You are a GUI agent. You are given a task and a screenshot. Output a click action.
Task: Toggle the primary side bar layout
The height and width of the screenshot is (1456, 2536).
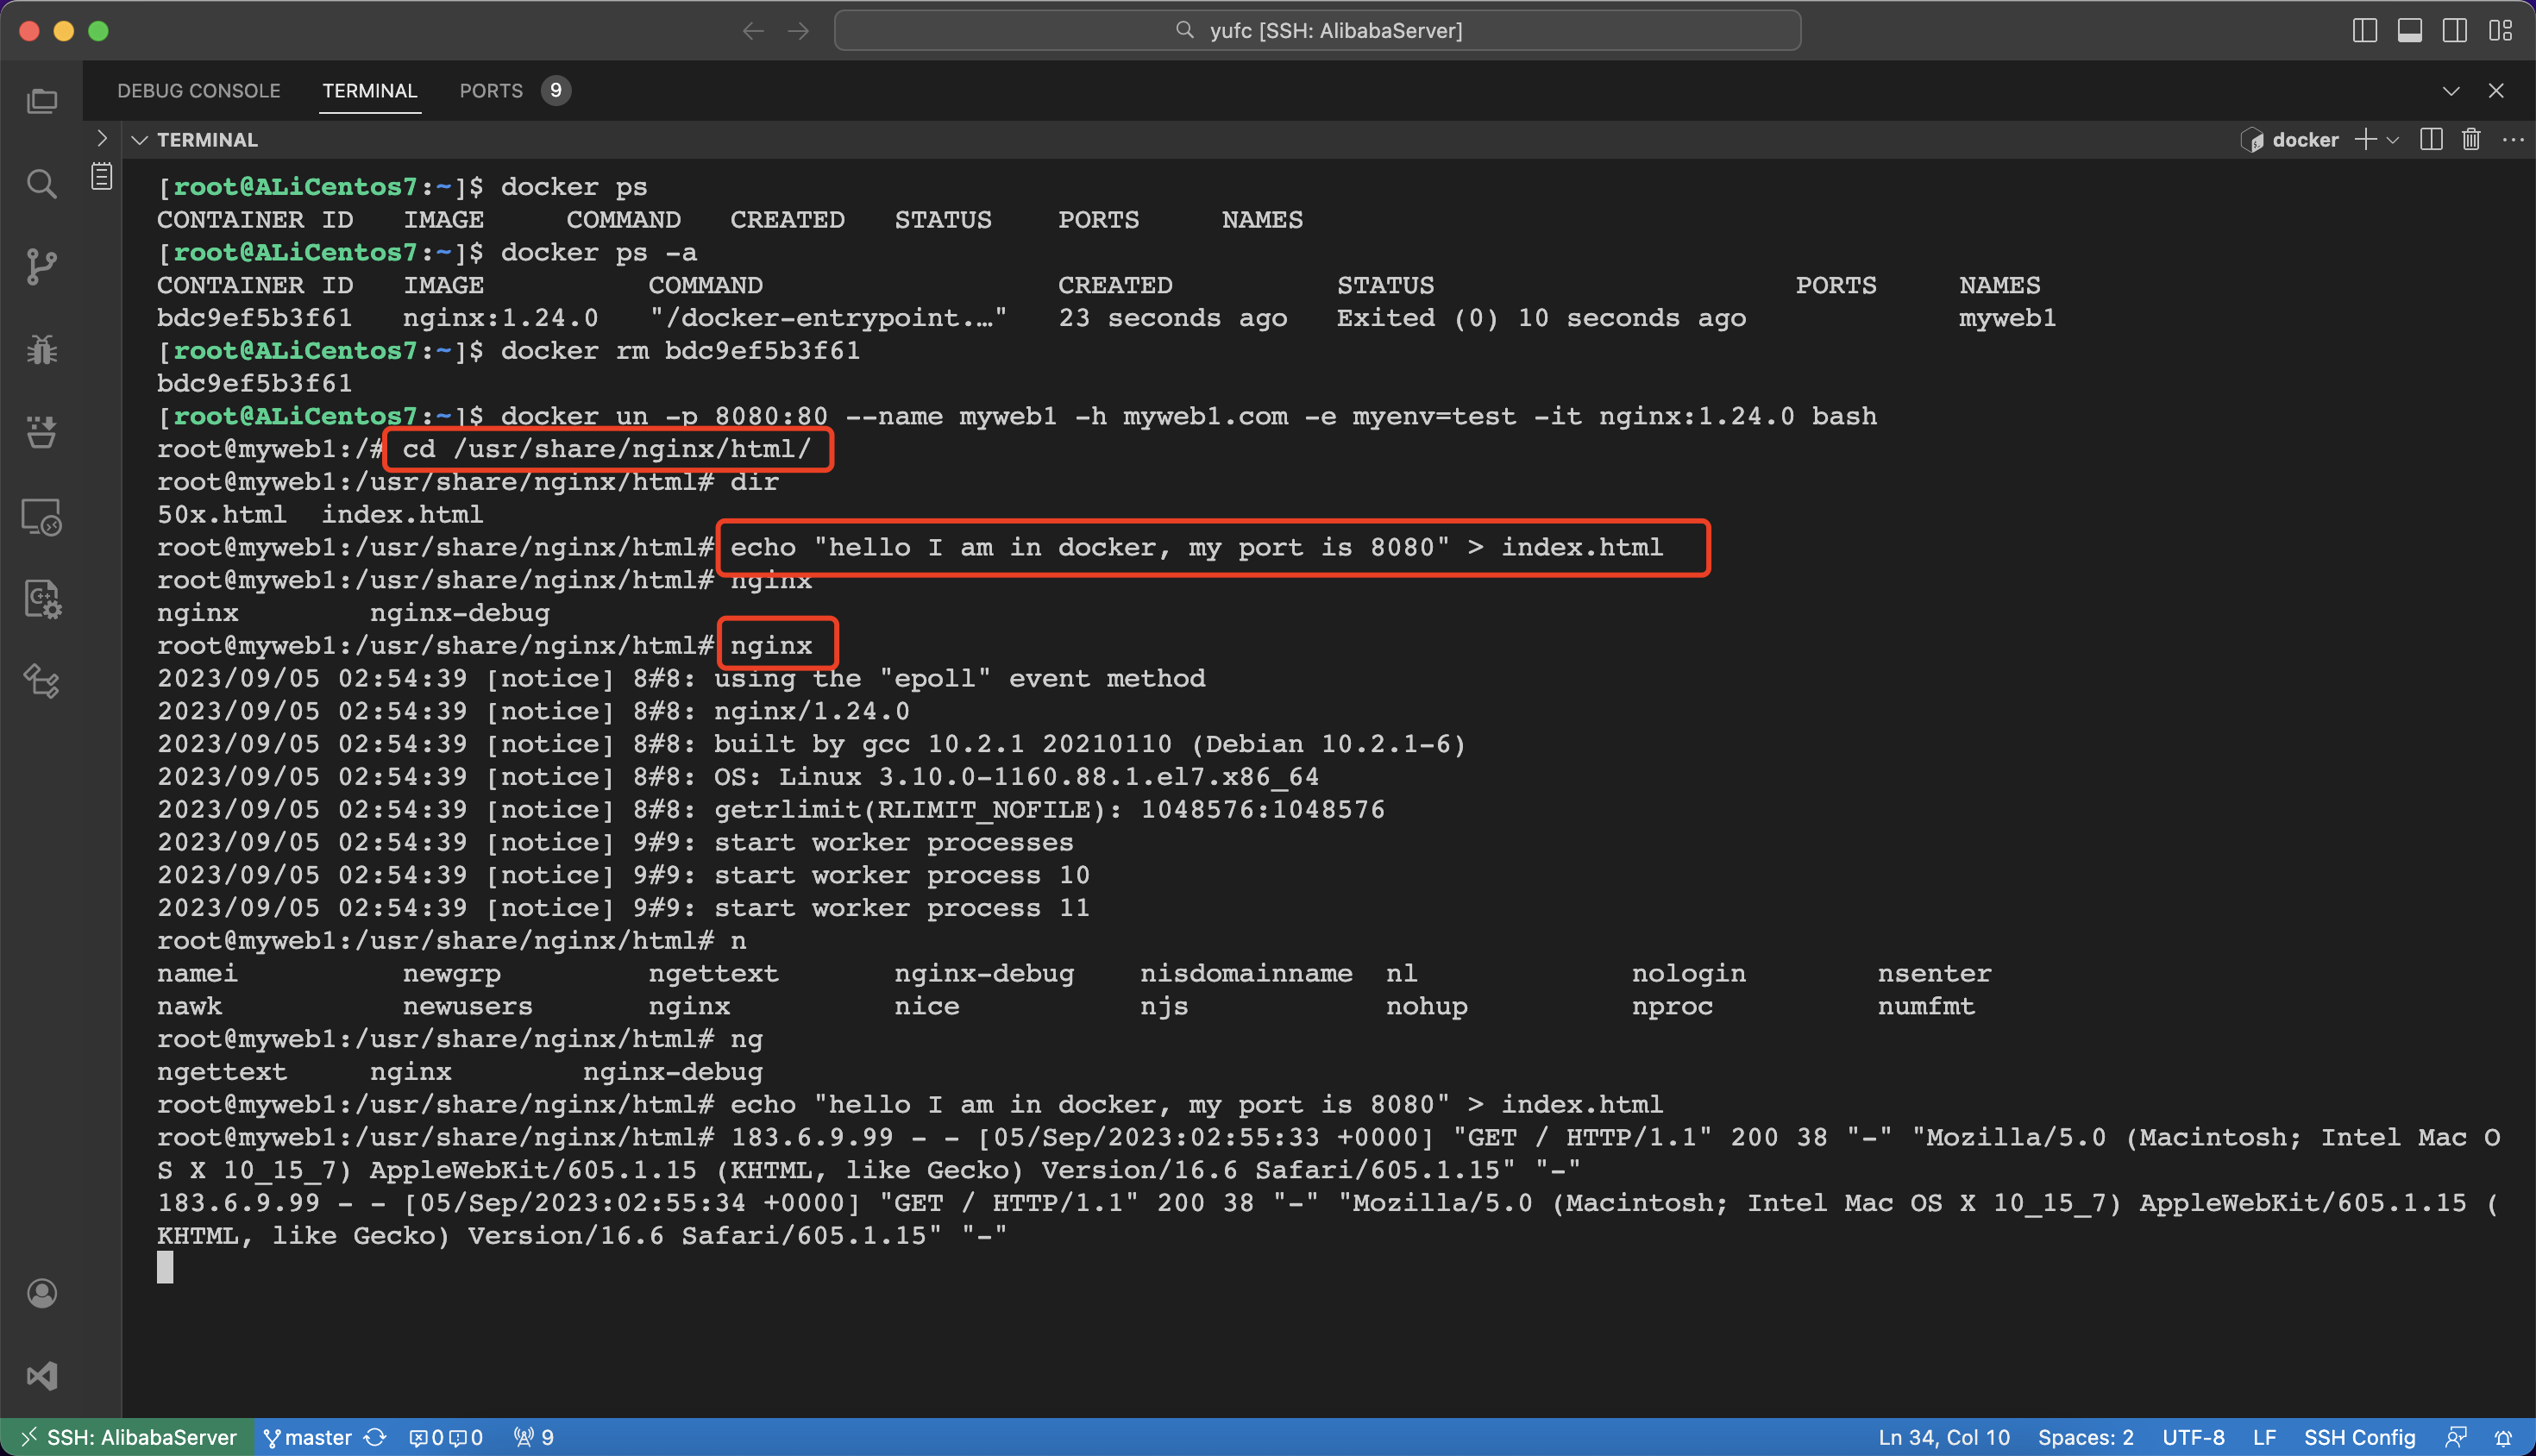click(2365, 30)
